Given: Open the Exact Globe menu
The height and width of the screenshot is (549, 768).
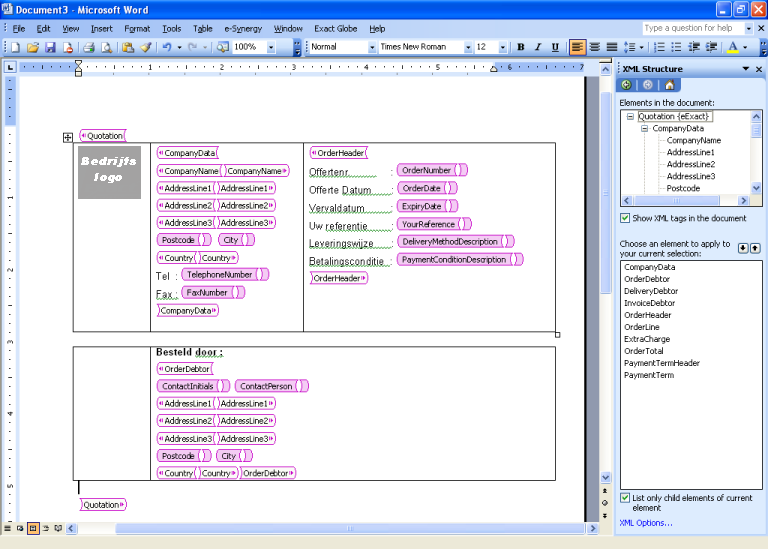Looking at the screenshot, I should [336, 29].
